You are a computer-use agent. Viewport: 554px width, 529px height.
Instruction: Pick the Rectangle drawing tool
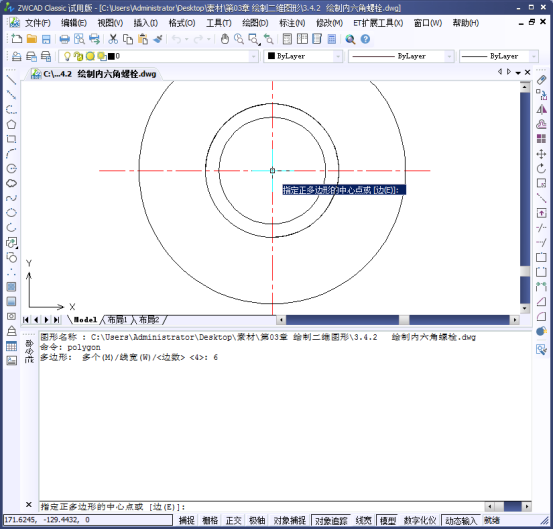tap(11, 139)
